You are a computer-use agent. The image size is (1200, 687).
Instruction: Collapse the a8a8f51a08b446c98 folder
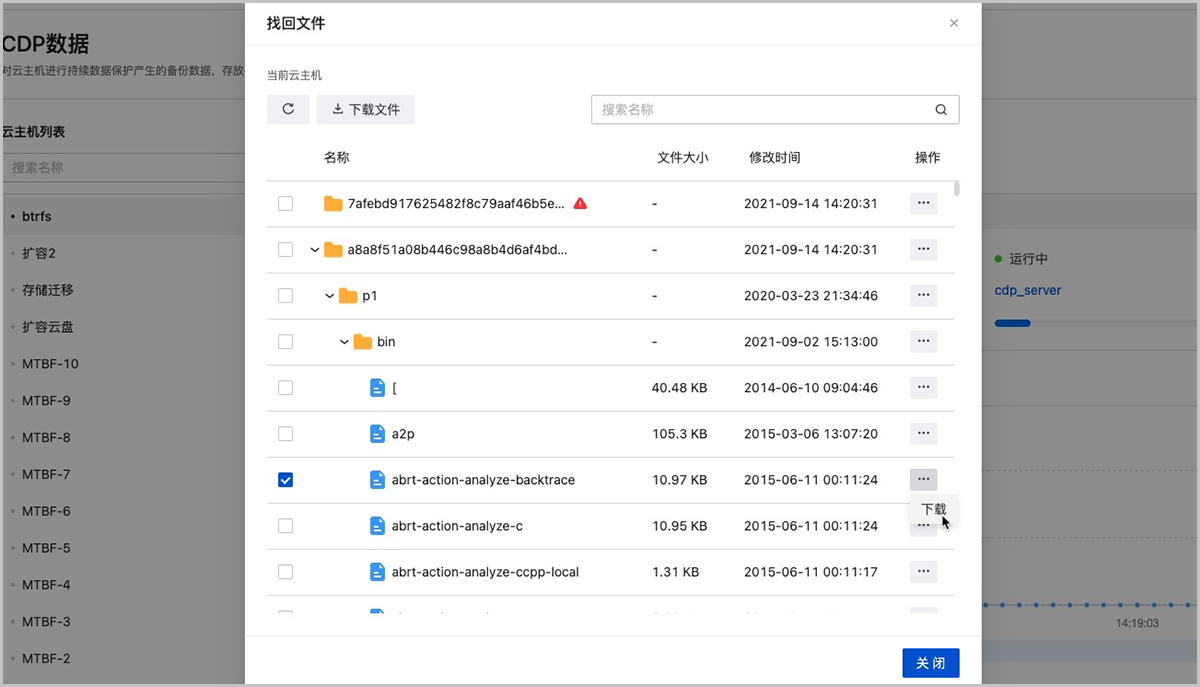(315, 250)
